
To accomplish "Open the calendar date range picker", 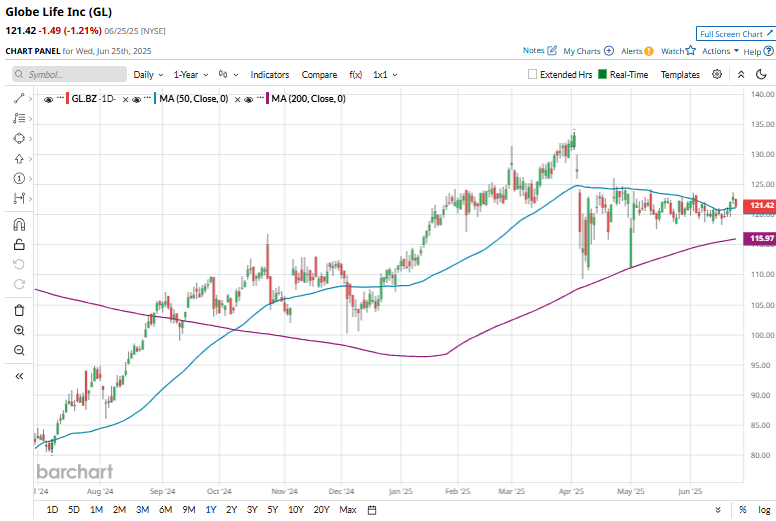I will 372,510.
